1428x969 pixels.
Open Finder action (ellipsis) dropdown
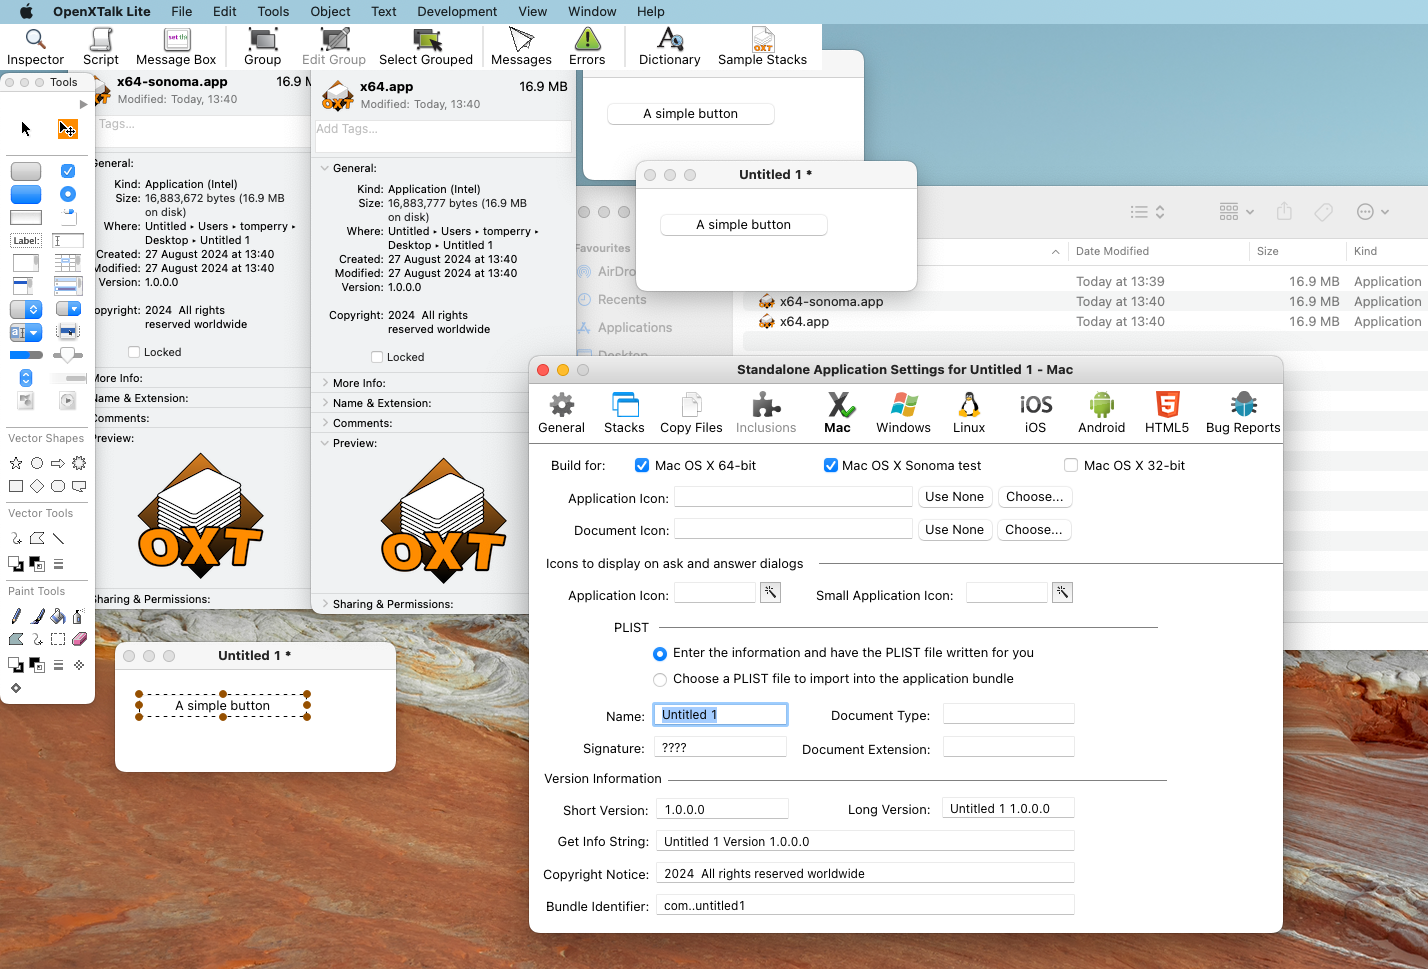(1372, 212)
